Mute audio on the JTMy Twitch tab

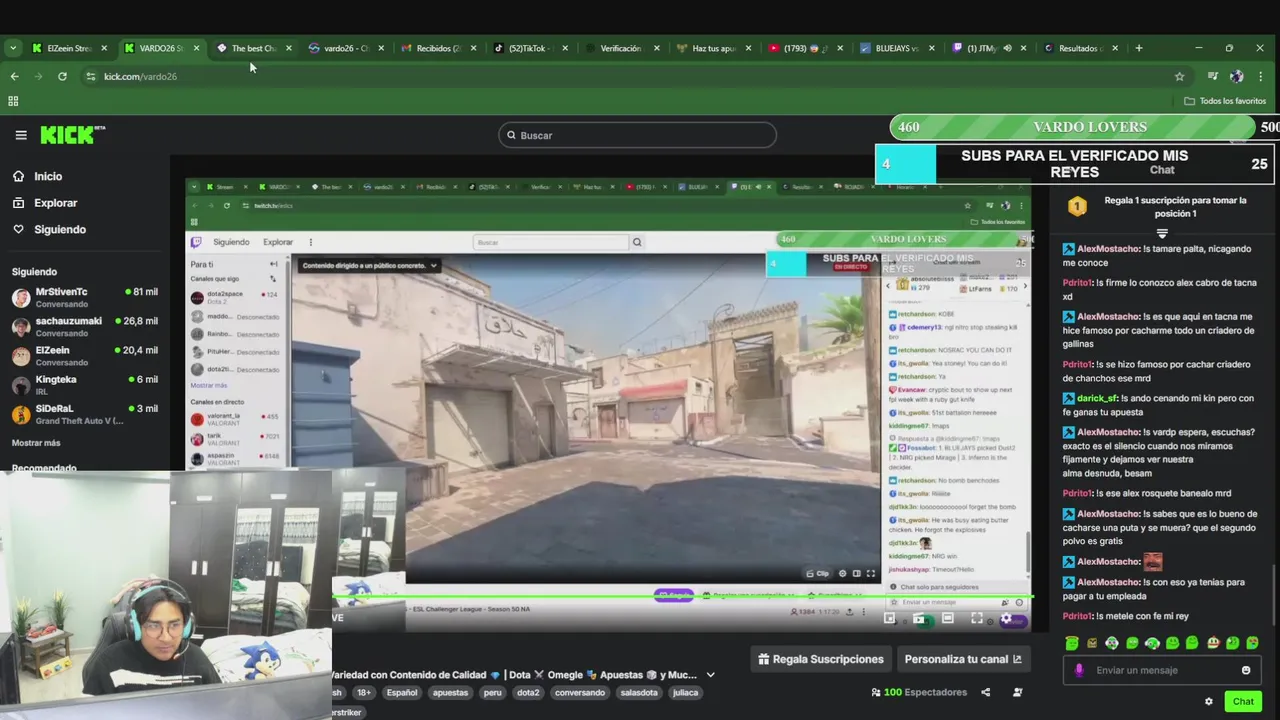(x=1007, y=48)
